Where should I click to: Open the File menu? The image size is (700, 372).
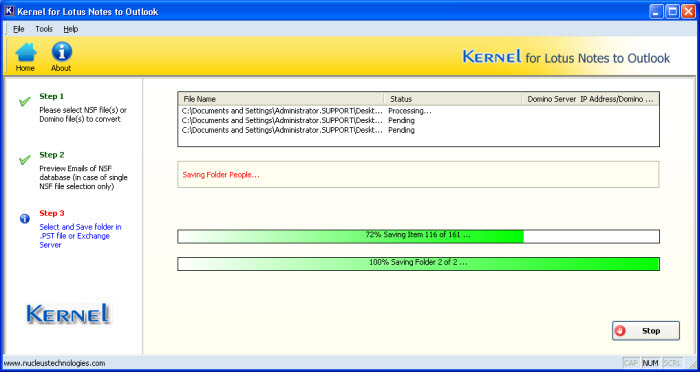pos(19,29)
